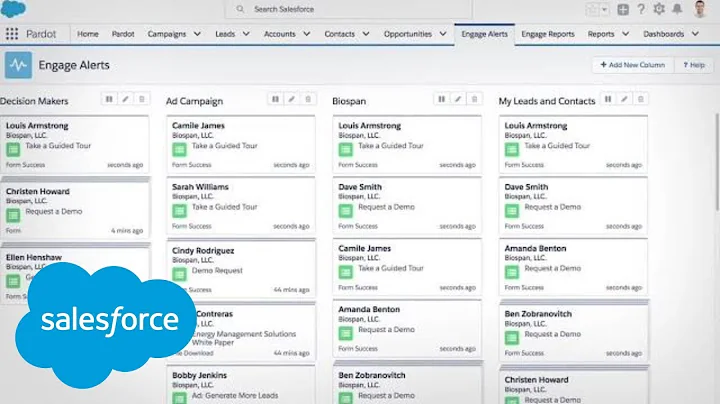This screenshot has height=404, width=720.
Task: Click form icon on Camile James Ad Campaign card
Action: click(180, 149)
